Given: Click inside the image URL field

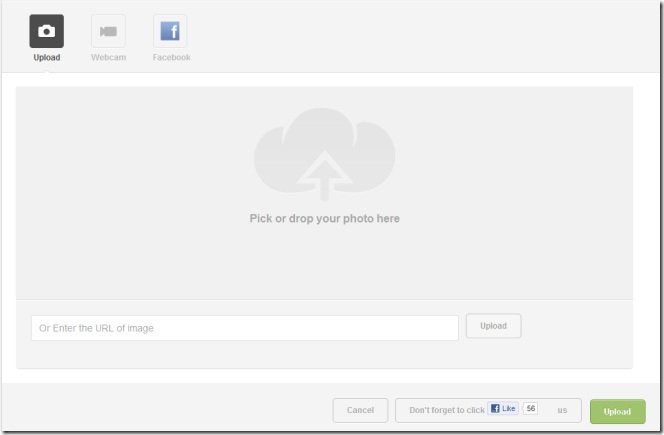Looking at the screenshot, I should (x=245, y=328).
